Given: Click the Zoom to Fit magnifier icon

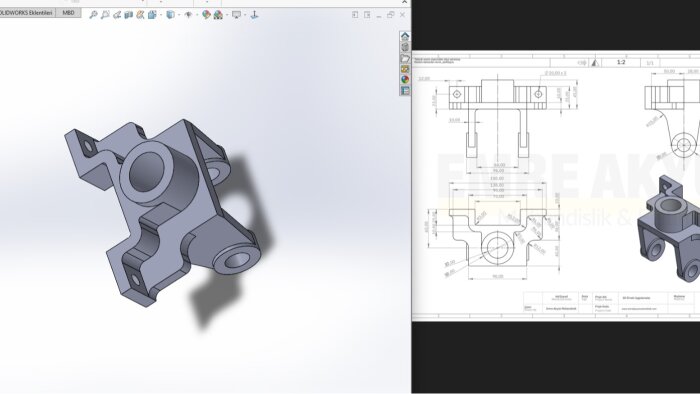Looking at the screenshot, I should (x=93, y=15).
